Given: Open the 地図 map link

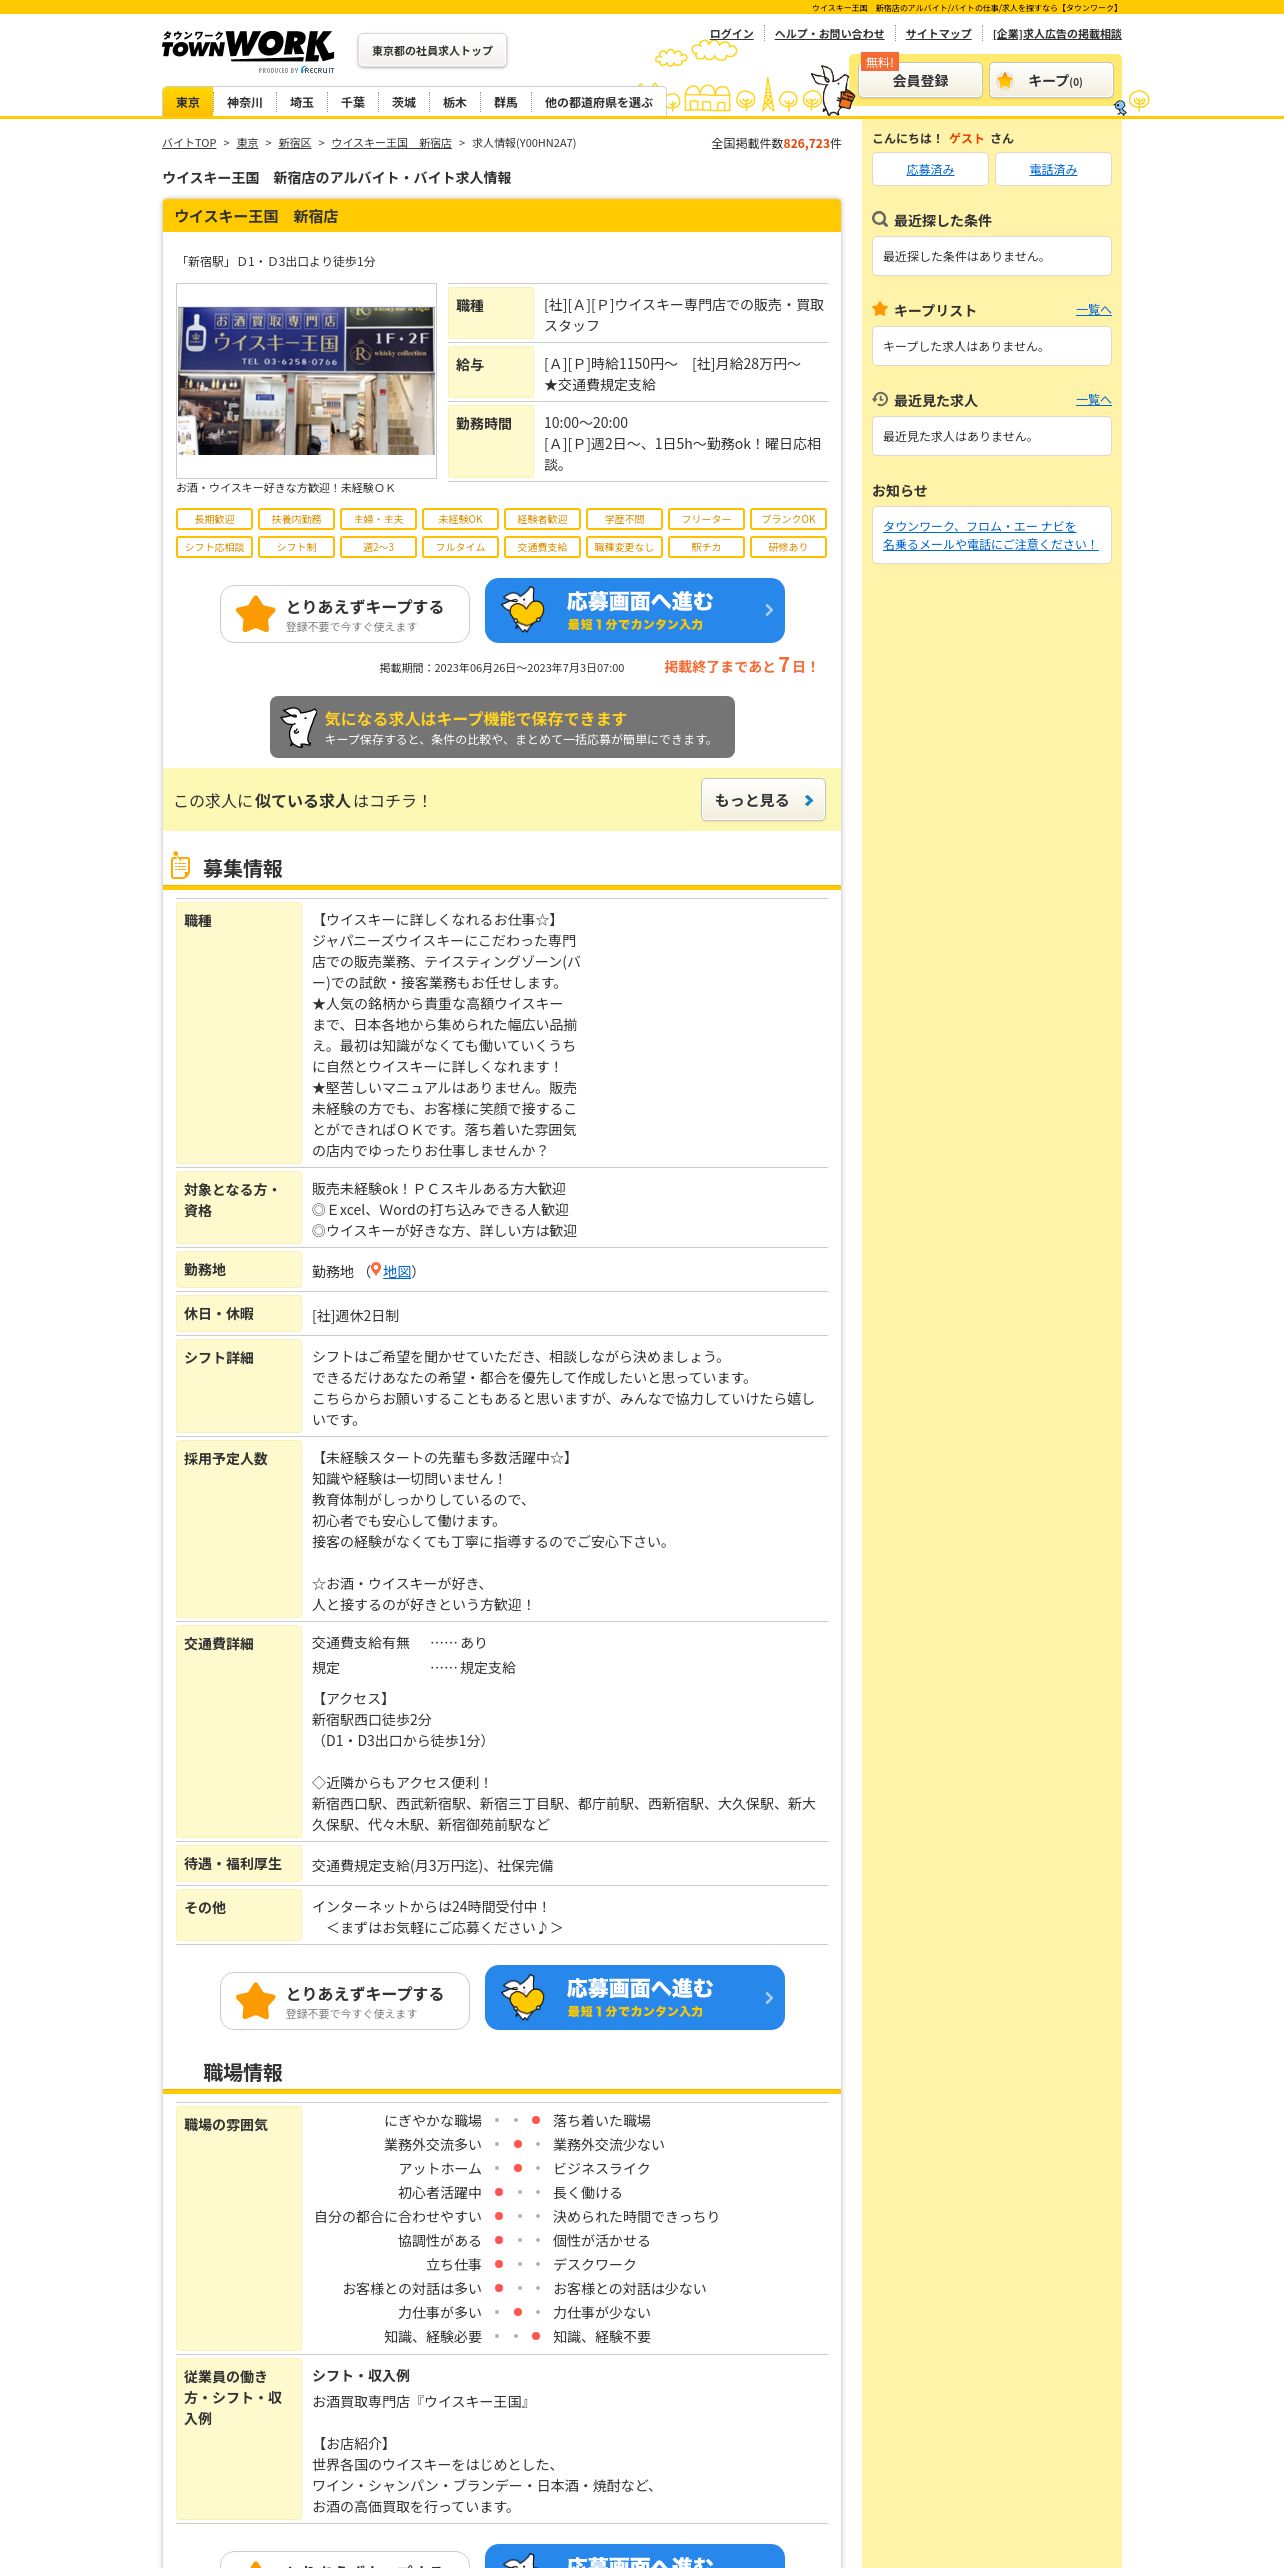Looking at the screenshot, I should pos(397,1271).
